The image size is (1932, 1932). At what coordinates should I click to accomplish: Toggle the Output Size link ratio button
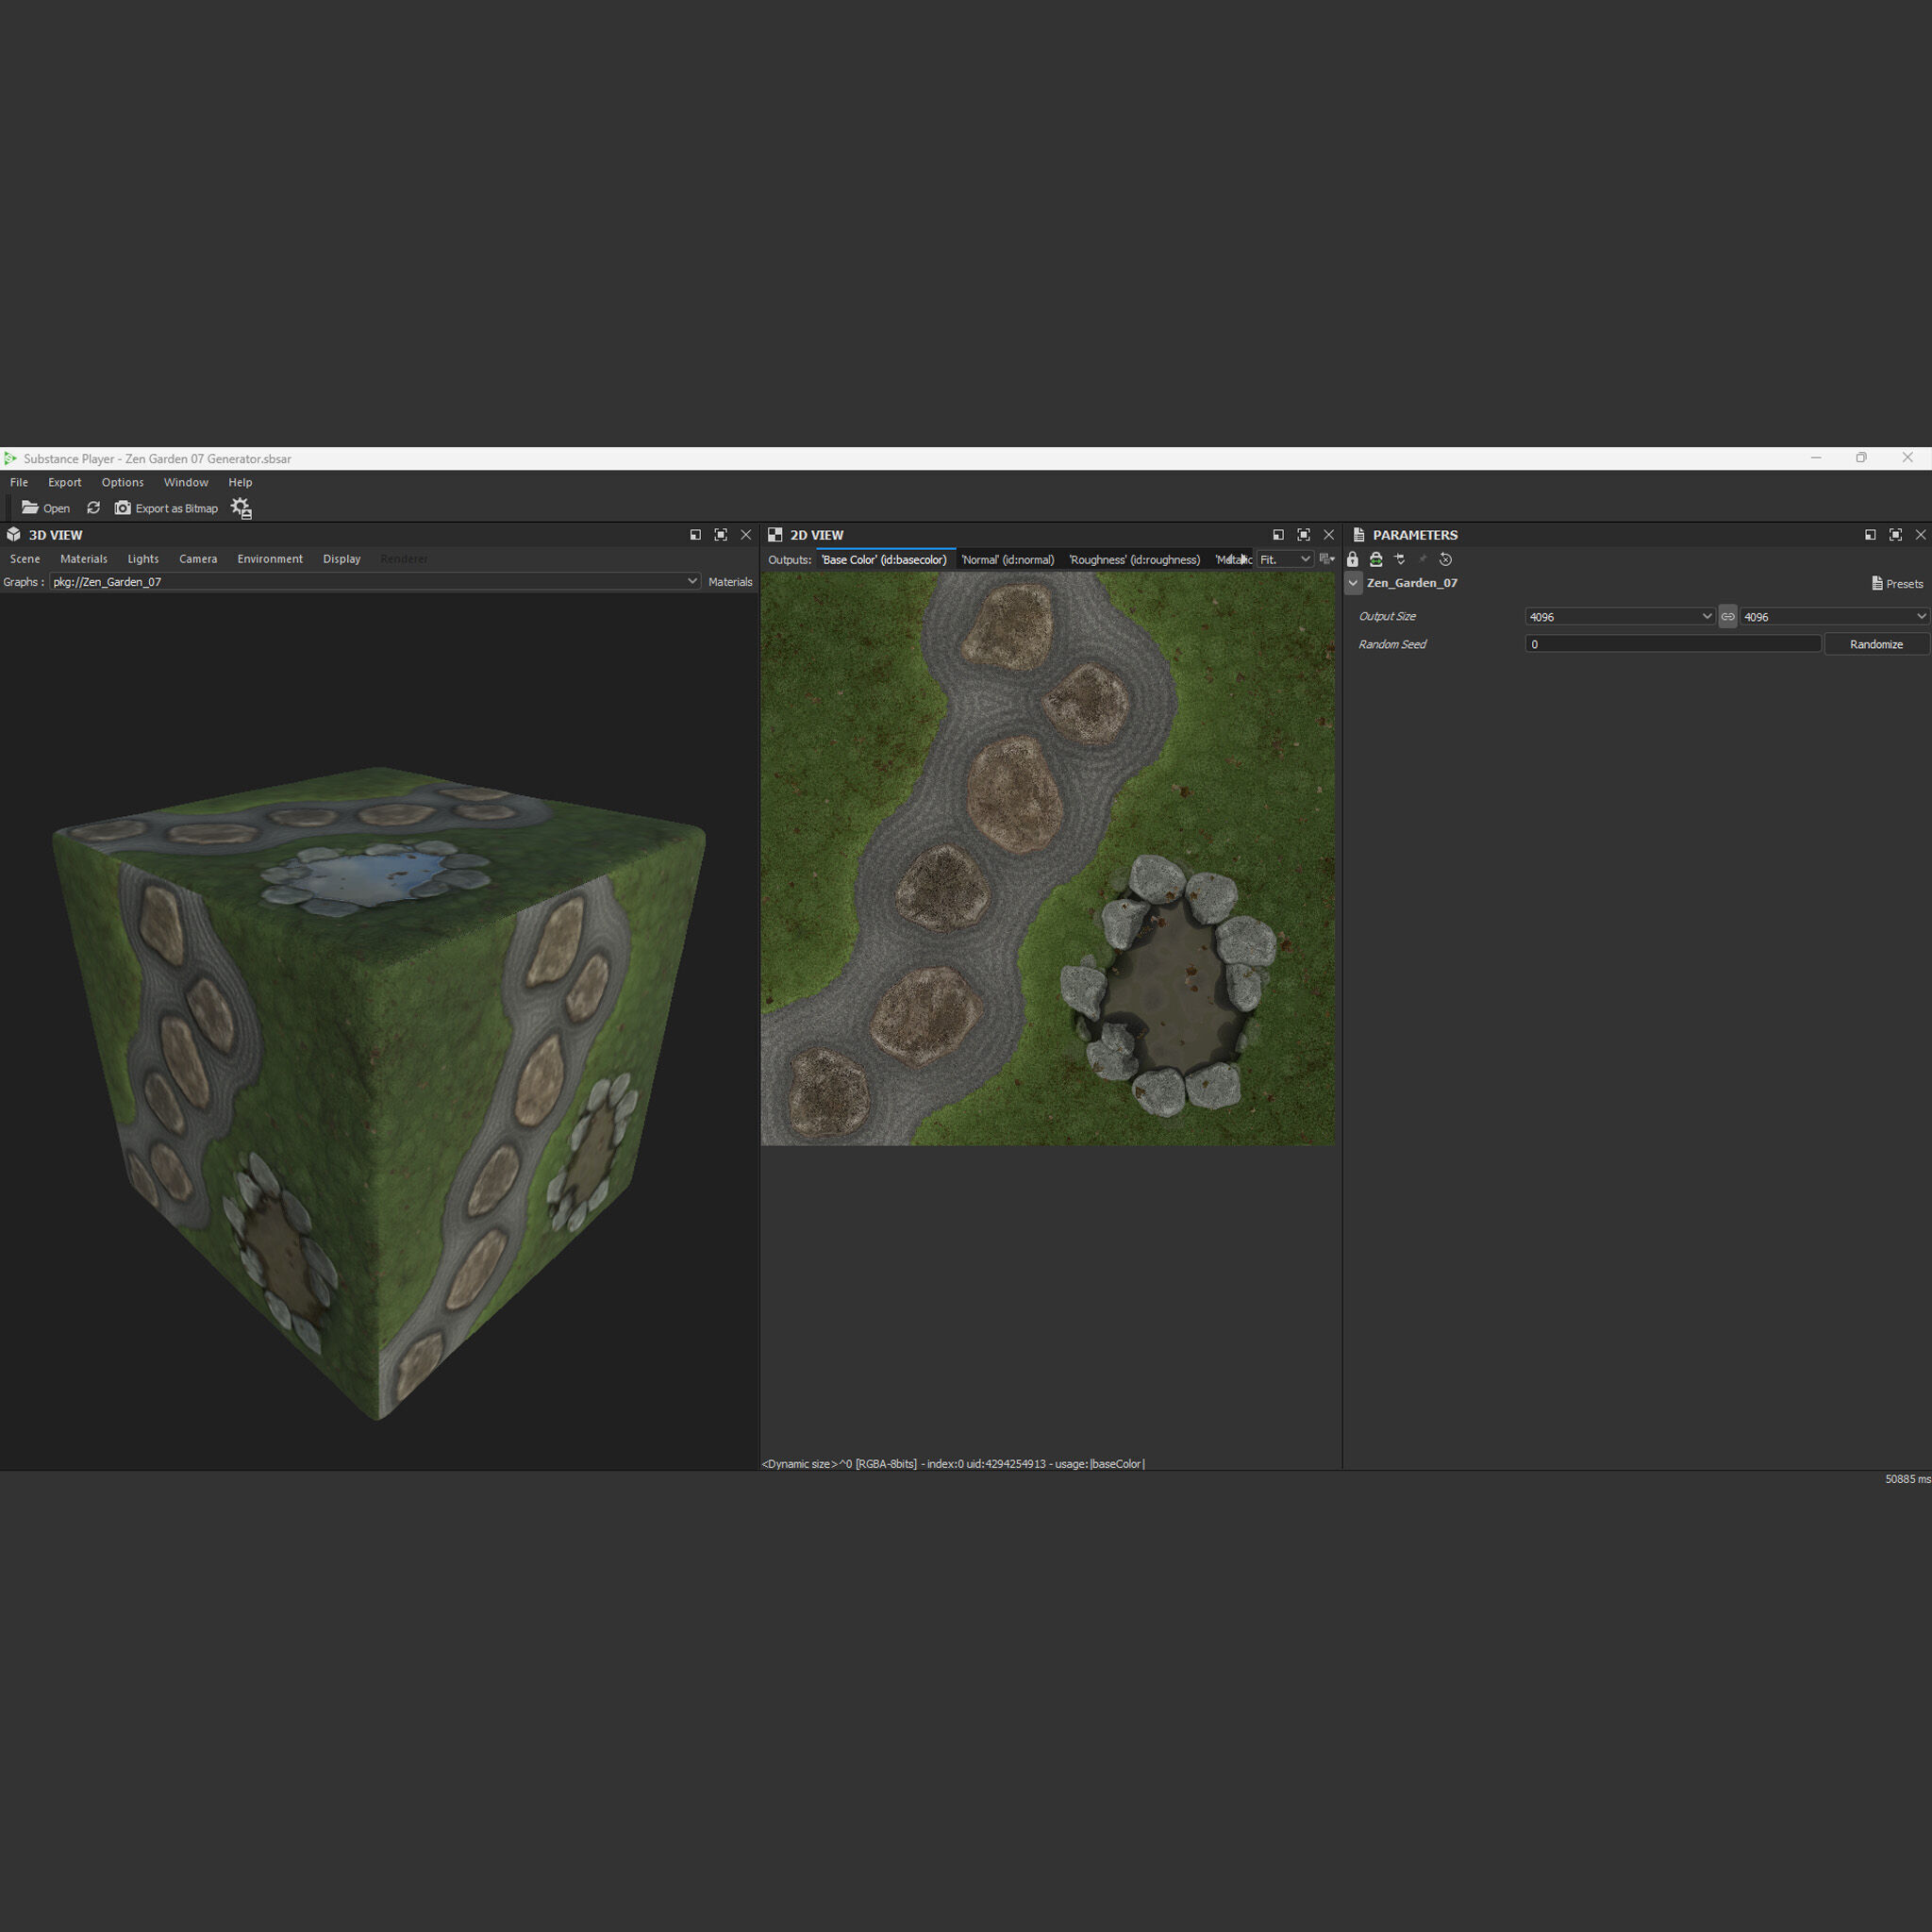(x=1728, y=617)
